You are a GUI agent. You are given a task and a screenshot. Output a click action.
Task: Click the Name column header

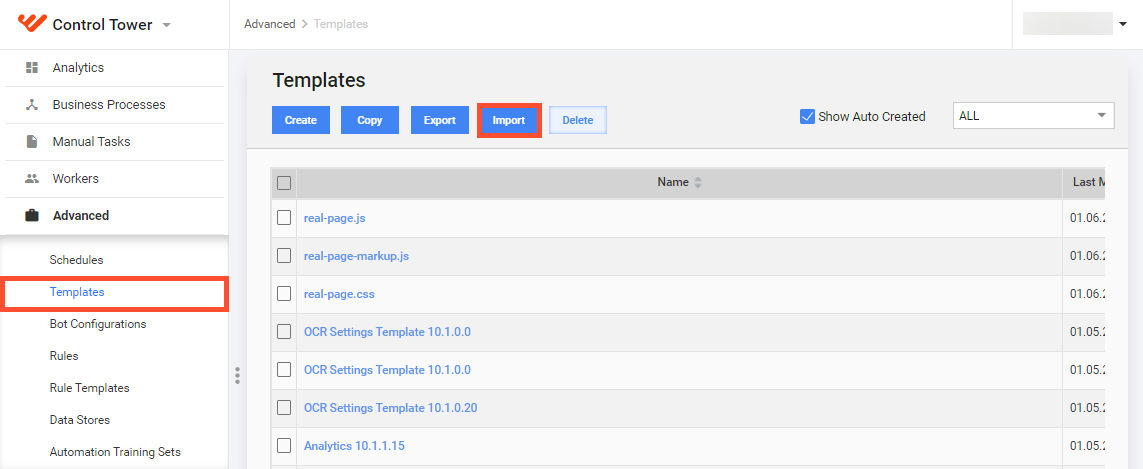click(x=679, y=182)
